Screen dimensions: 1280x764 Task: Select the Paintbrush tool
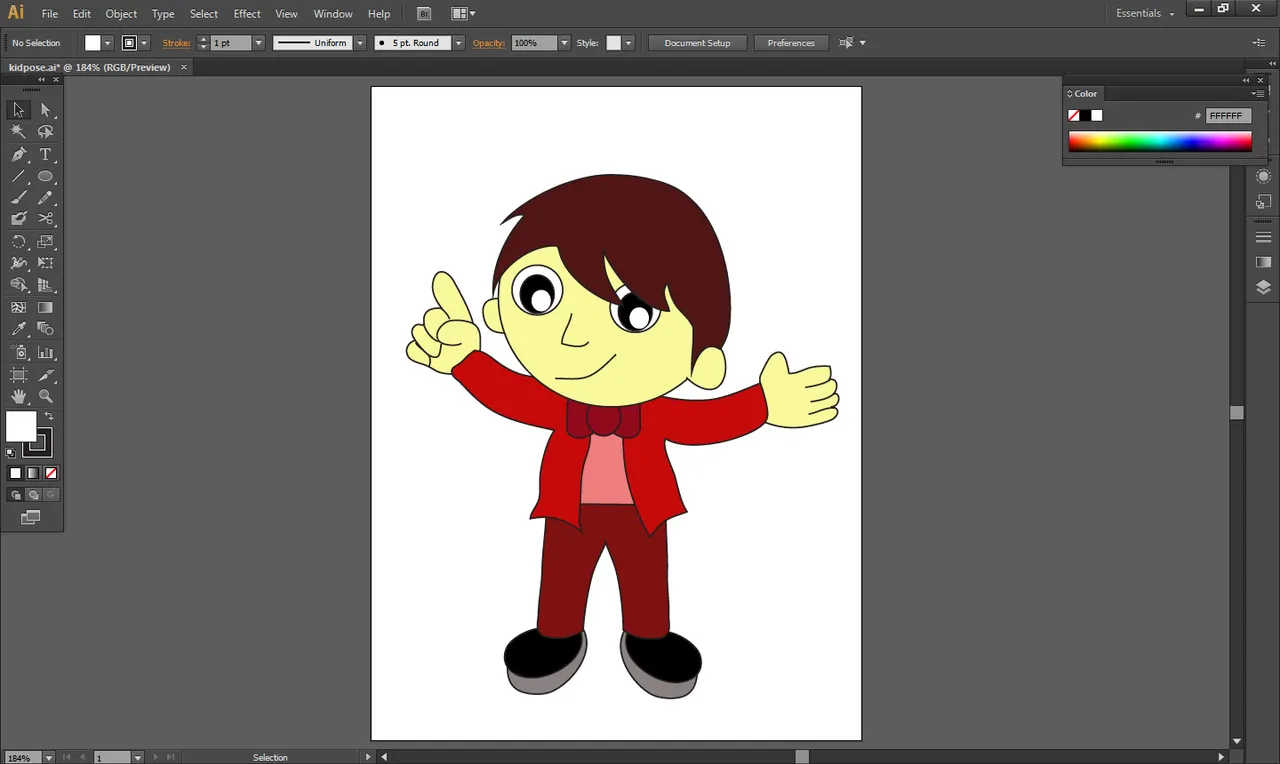tap(18, 197)
